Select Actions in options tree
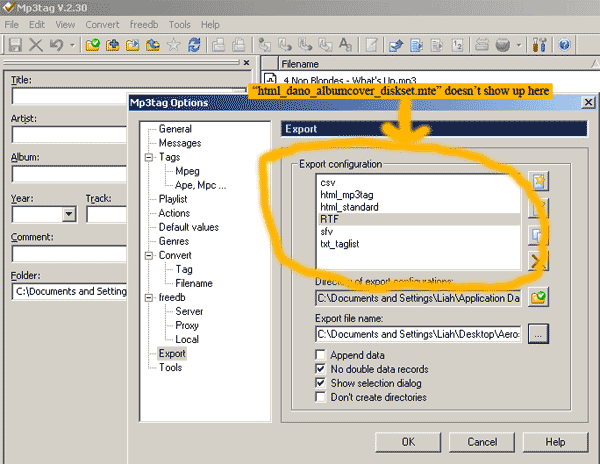Screen dimensions: 600x464 (x=174, y=213)
